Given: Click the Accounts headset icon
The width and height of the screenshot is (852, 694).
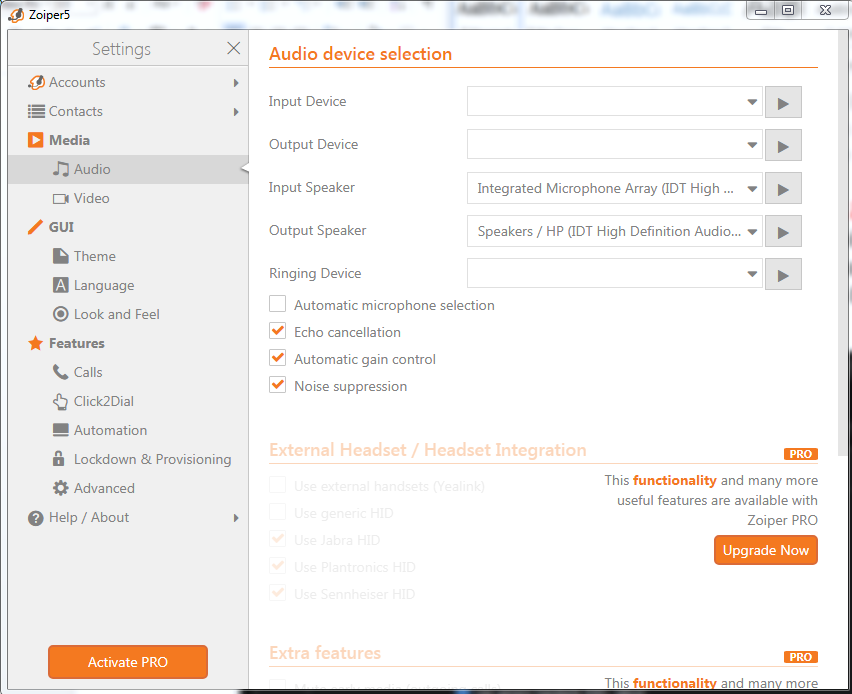Looking at the screenshot, I should point(36,83).
